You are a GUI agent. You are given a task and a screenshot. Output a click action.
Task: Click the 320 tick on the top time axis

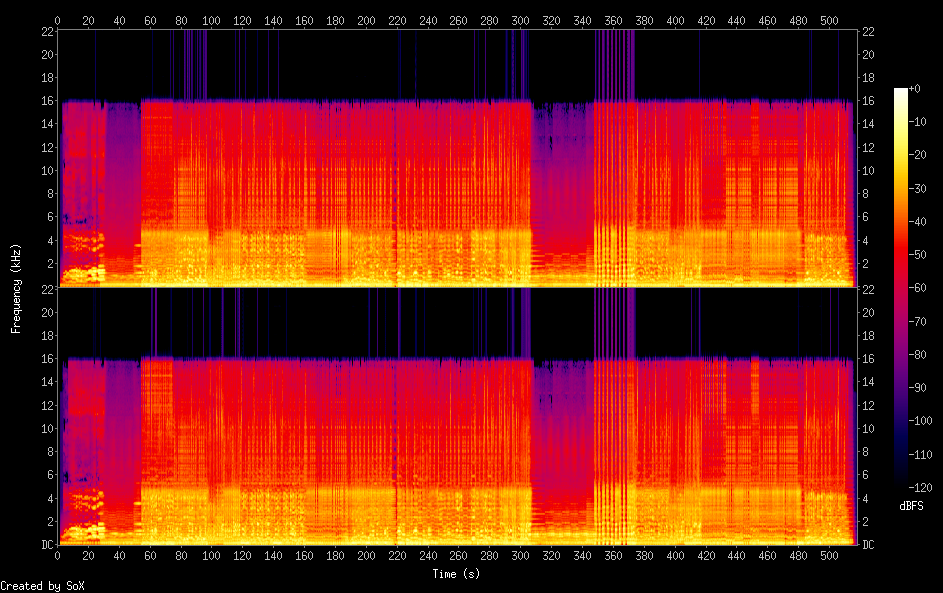(549, 20)
